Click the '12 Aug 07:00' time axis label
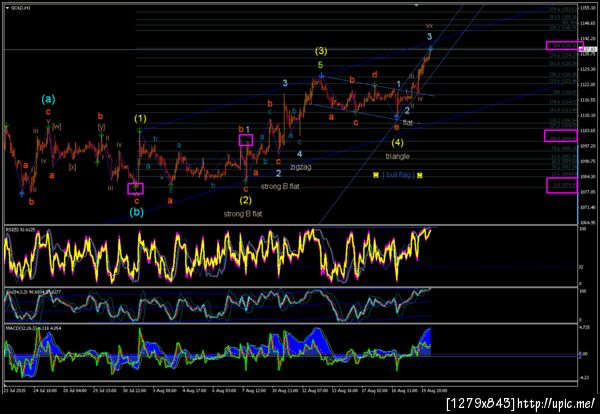The image size is (600, 414). pyautogui.click(x=315, y=391)
